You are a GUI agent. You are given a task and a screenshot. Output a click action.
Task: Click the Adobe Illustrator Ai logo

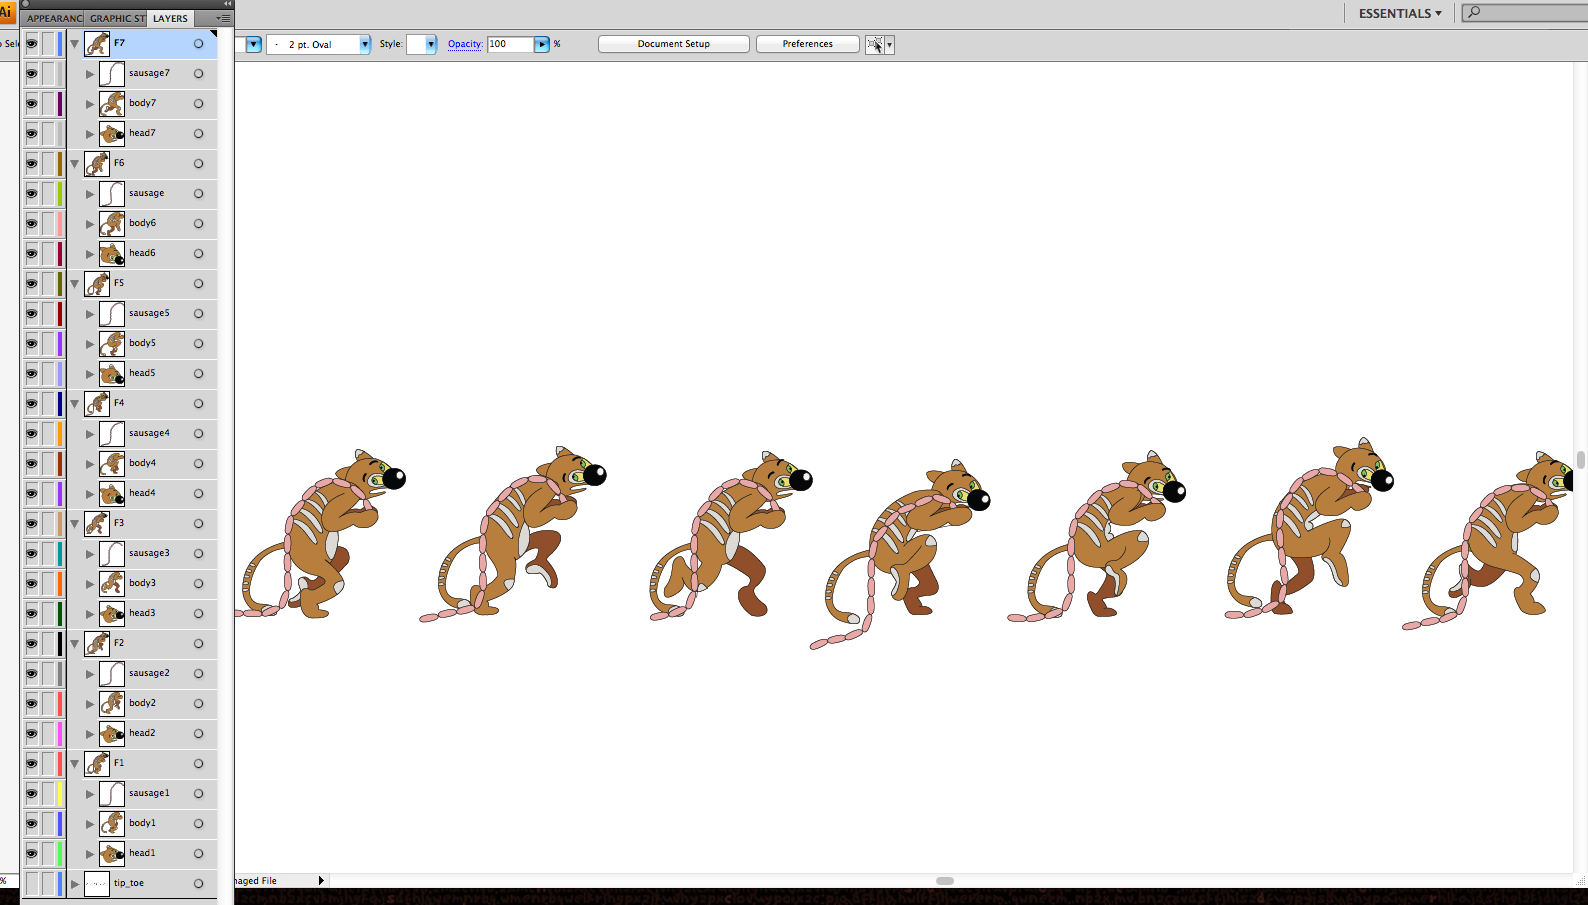click(6, 12)
